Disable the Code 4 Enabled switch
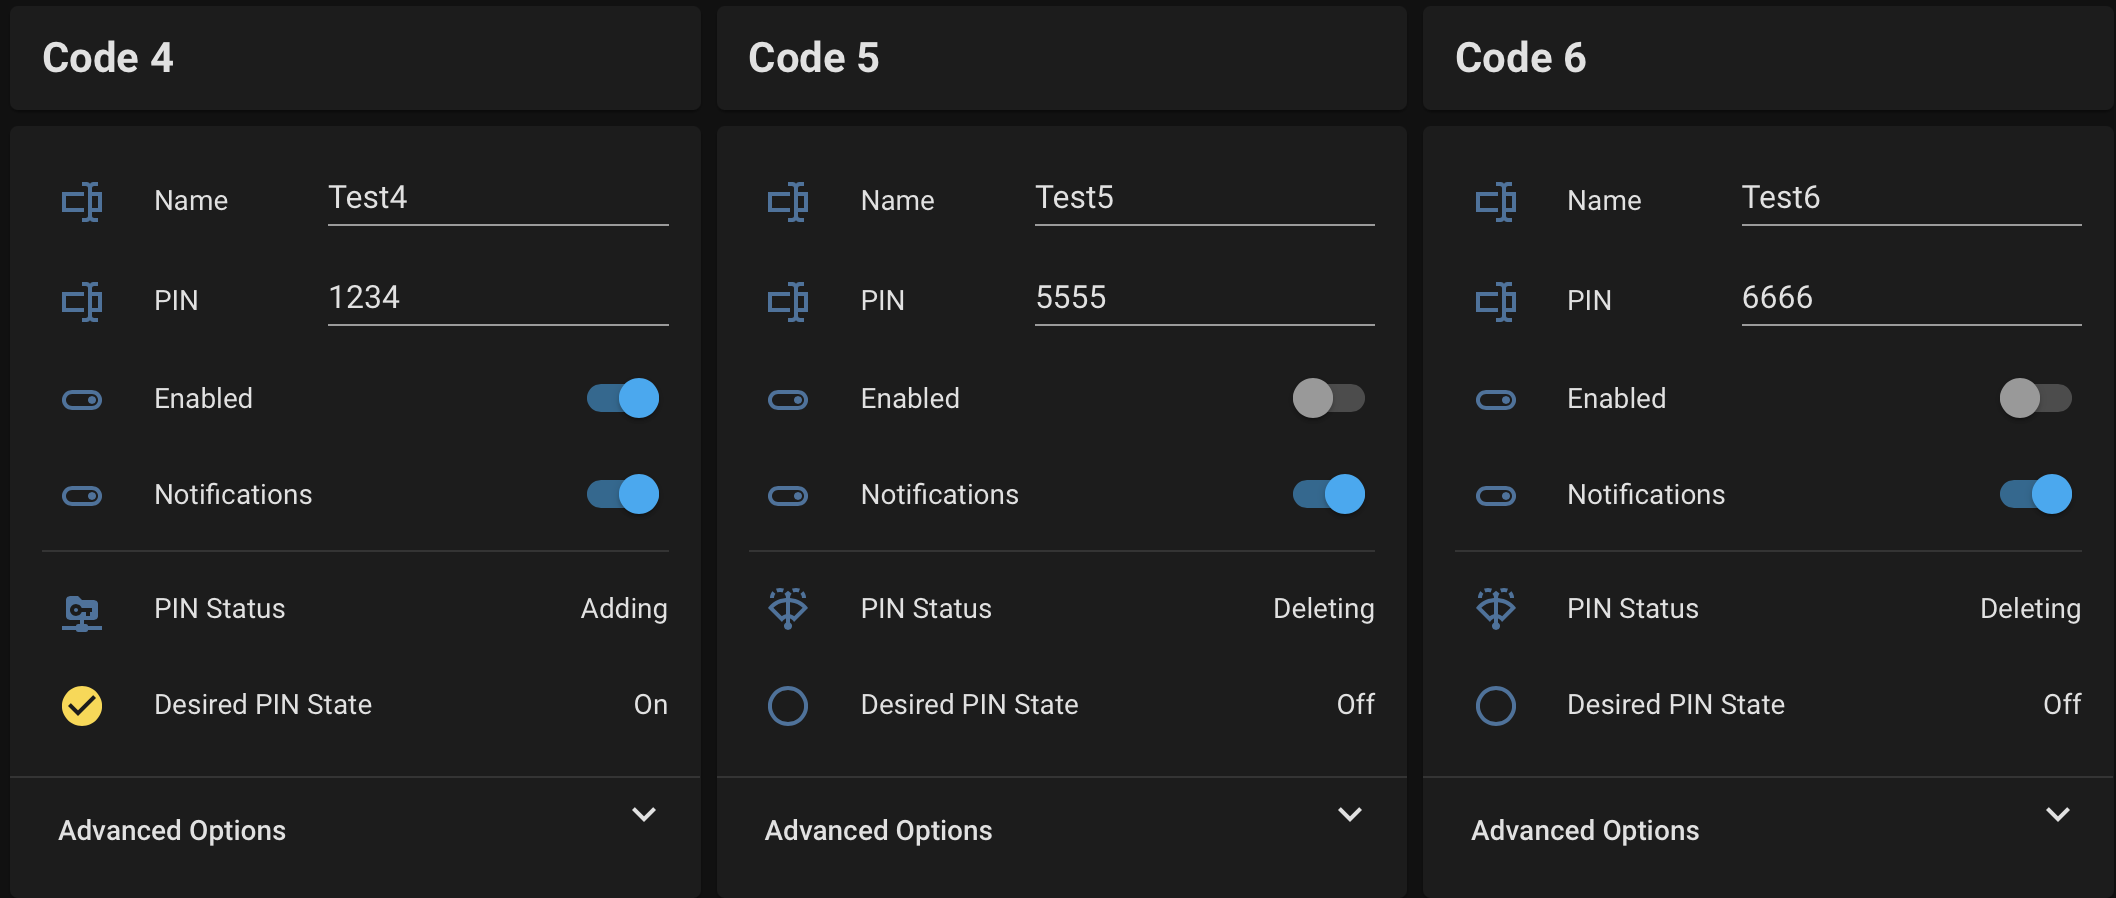2116x898 pixels. tap(623, 398)
